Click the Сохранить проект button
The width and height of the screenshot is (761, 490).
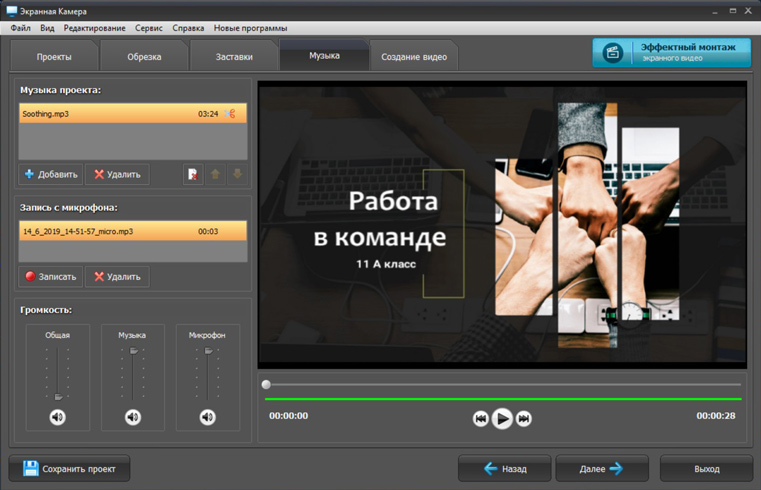pyautogui.click(x=69, y=468)
